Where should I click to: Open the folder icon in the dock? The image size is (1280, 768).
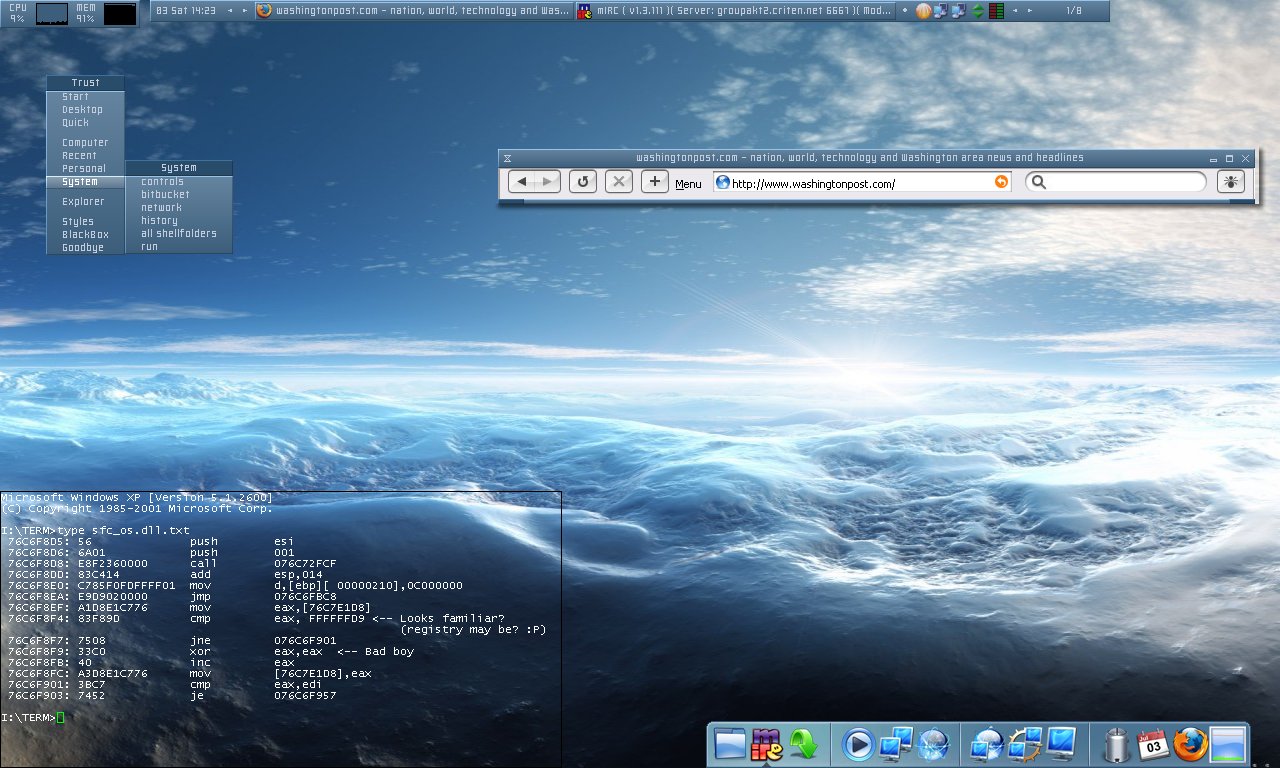(731, 744)
